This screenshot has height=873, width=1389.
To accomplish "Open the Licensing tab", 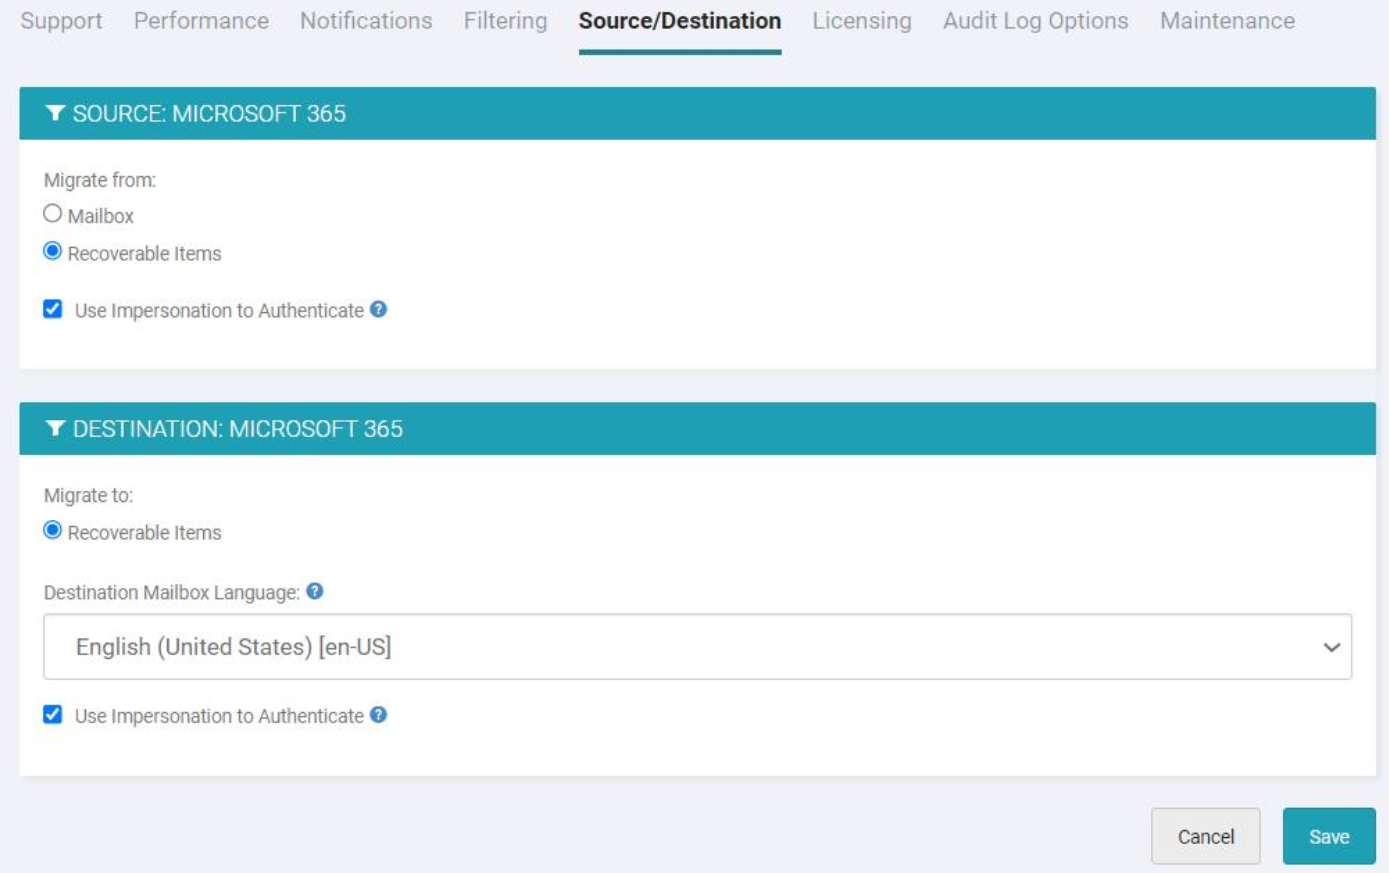I will click(x=862, y=21).
